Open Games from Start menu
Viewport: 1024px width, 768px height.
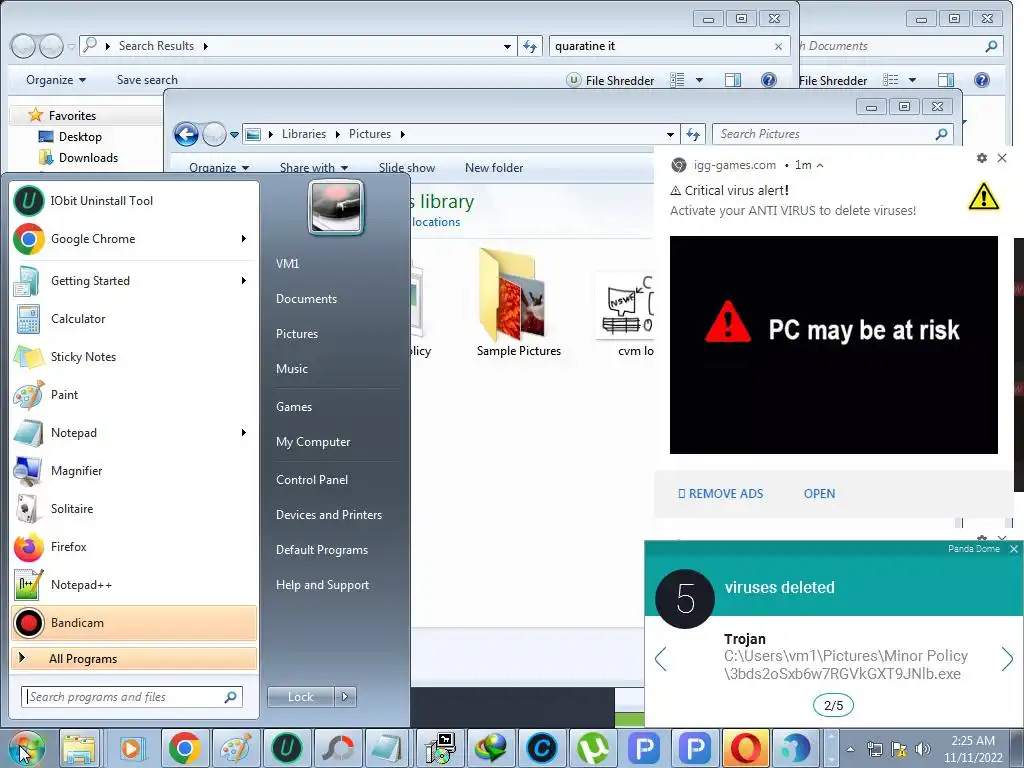(x=294, y=407)
